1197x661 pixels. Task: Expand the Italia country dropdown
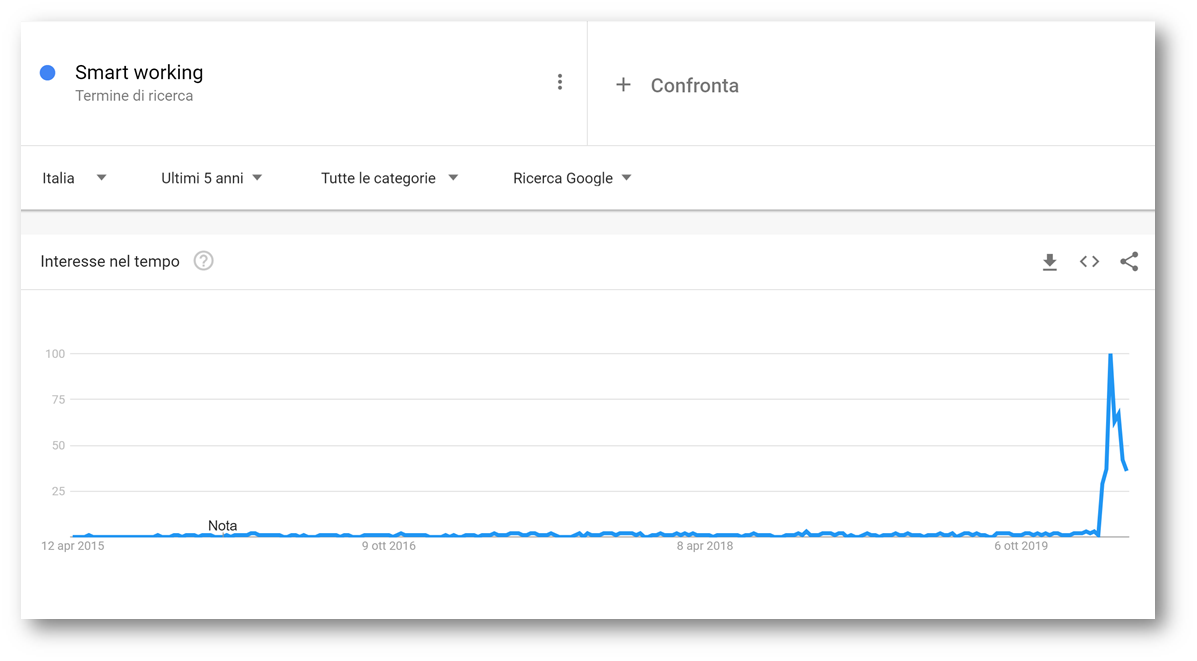[74, 178]
